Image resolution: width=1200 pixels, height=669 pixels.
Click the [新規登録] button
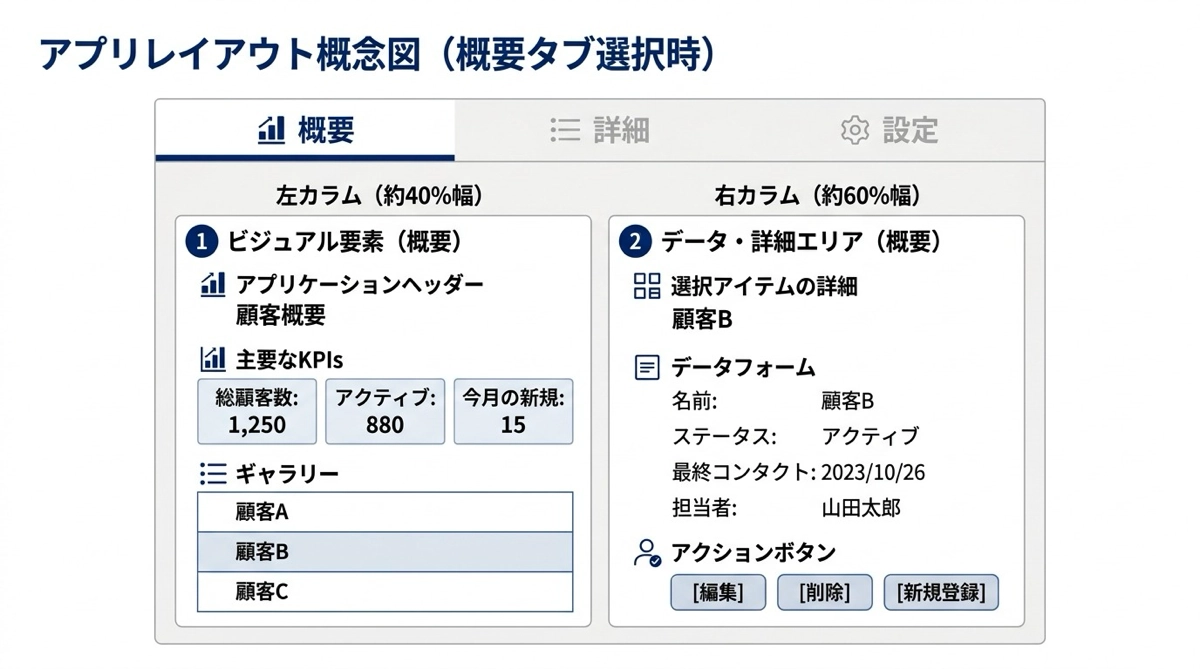click(941, 592)
